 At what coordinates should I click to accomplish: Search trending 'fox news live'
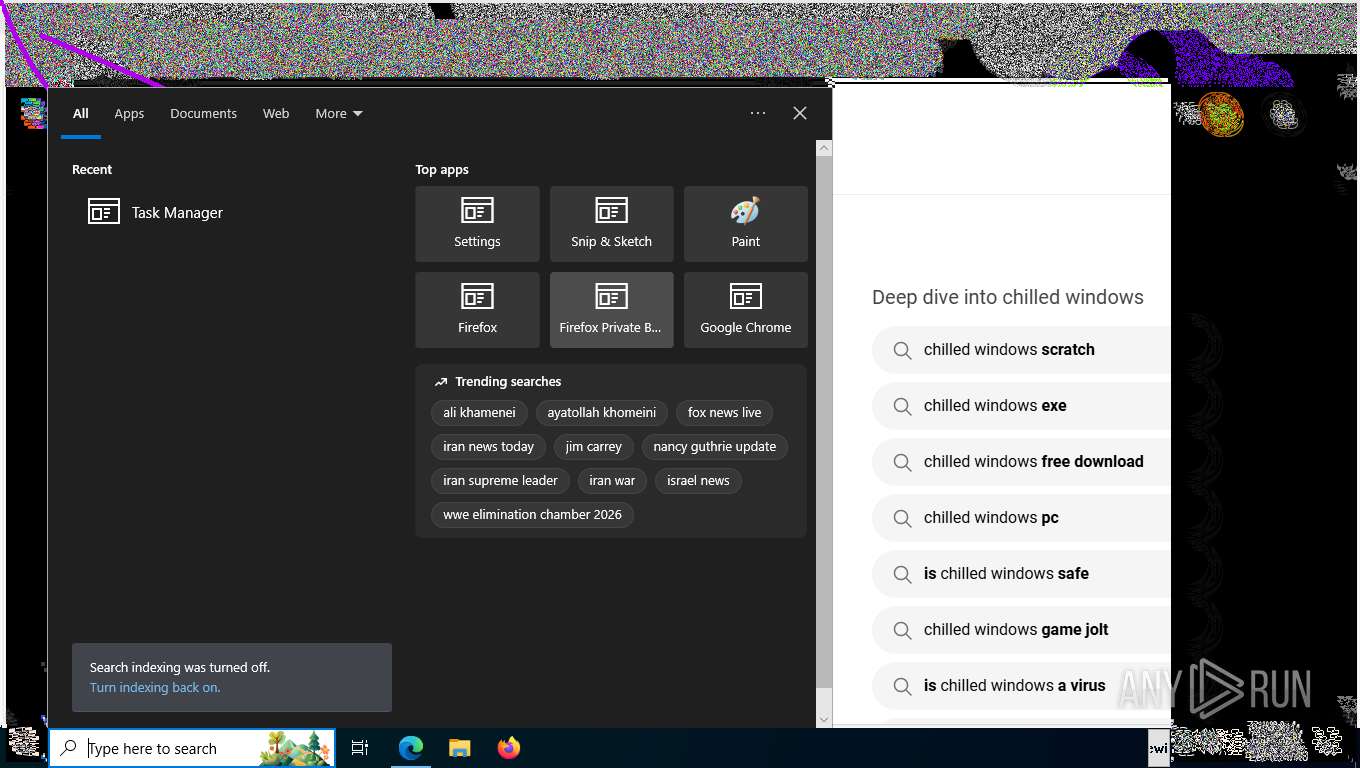pos(724,412)
